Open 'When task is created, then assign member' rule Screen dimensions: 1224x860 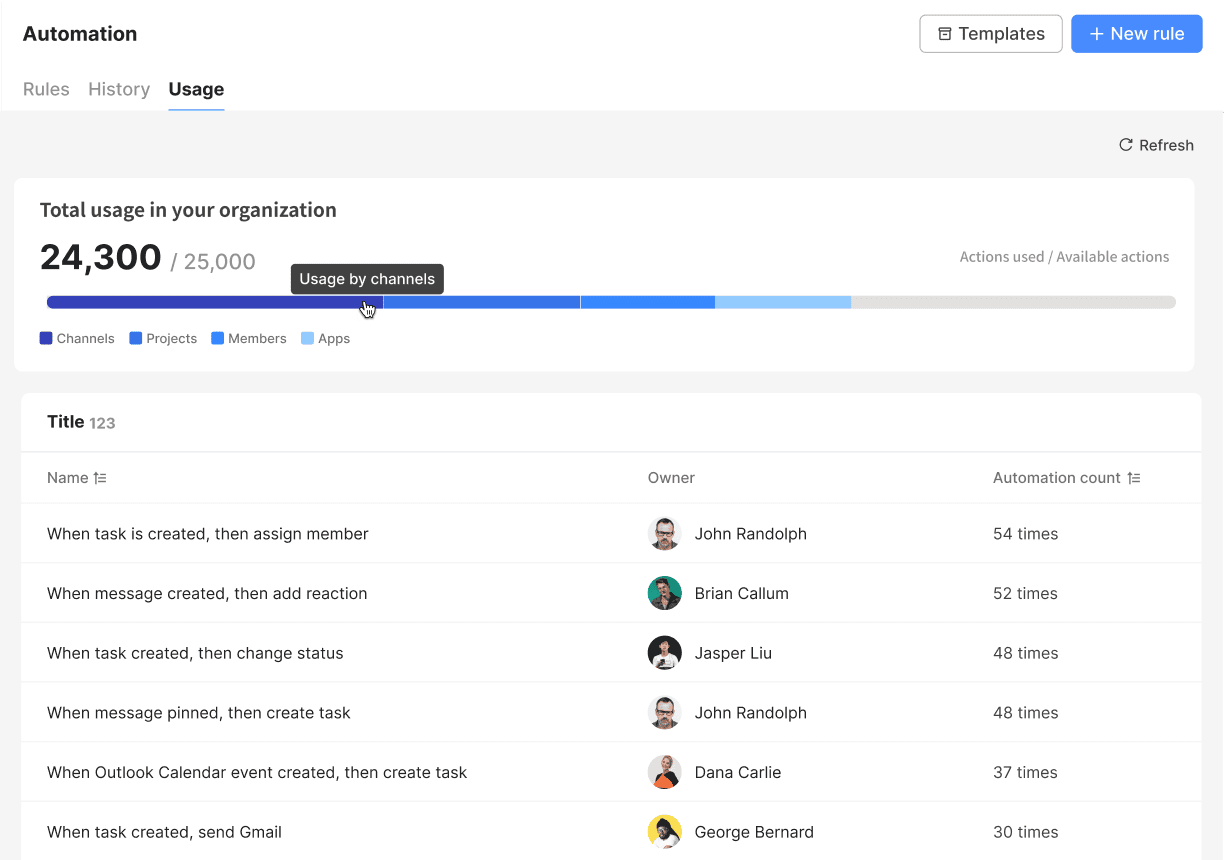tap(208, 534)
